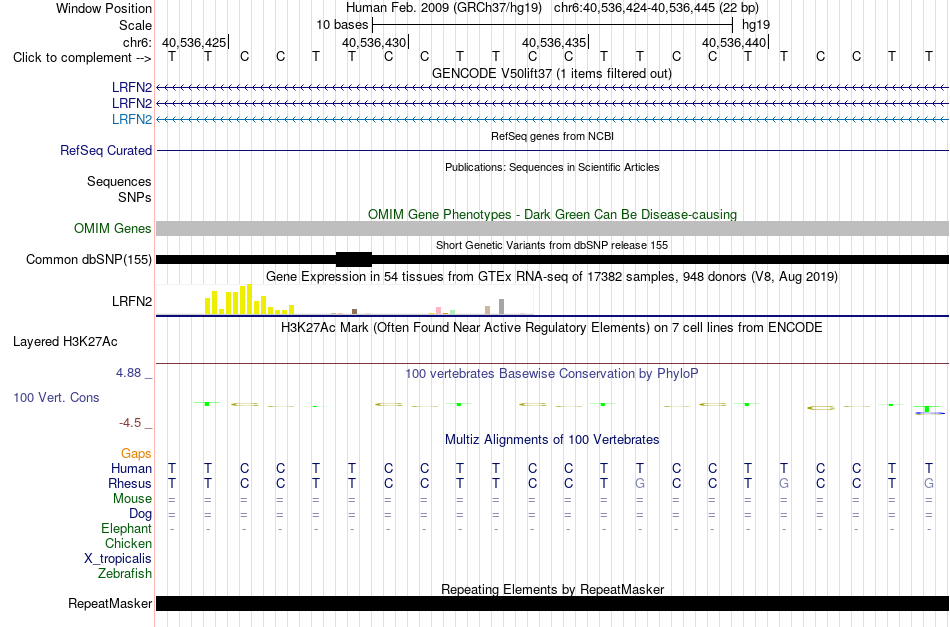Click the chr6: ruler label

pos(138,42)
